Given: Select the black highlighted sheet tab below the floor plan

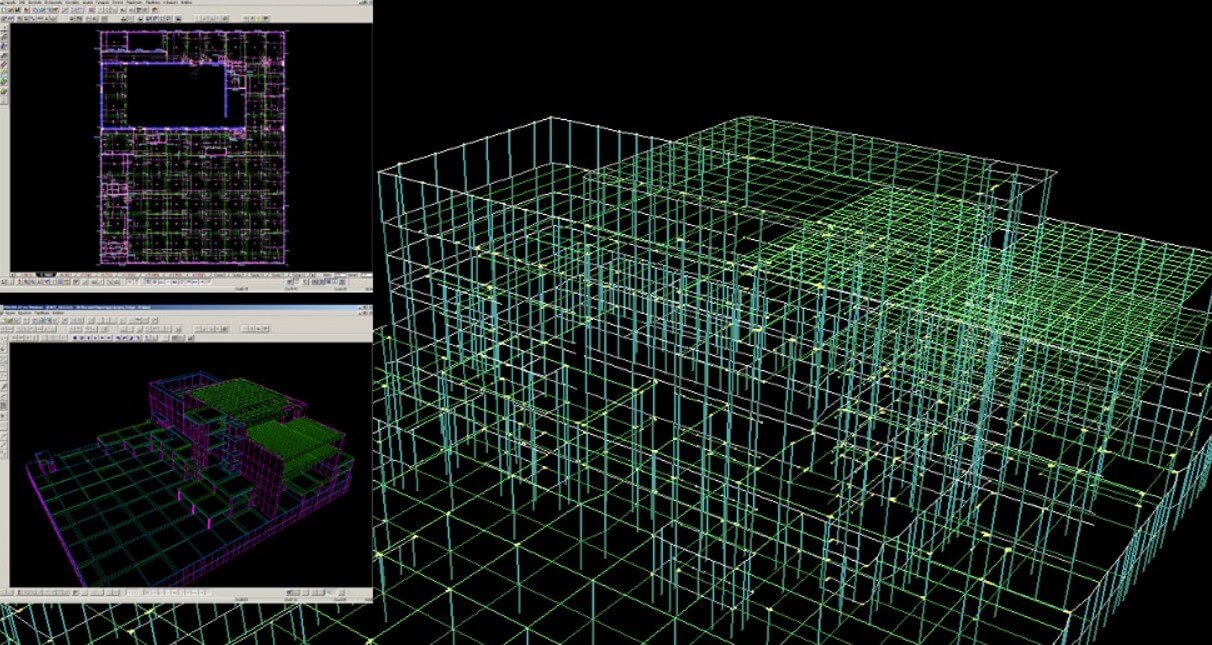Looking at the screenshot, I should coord(47,275).
